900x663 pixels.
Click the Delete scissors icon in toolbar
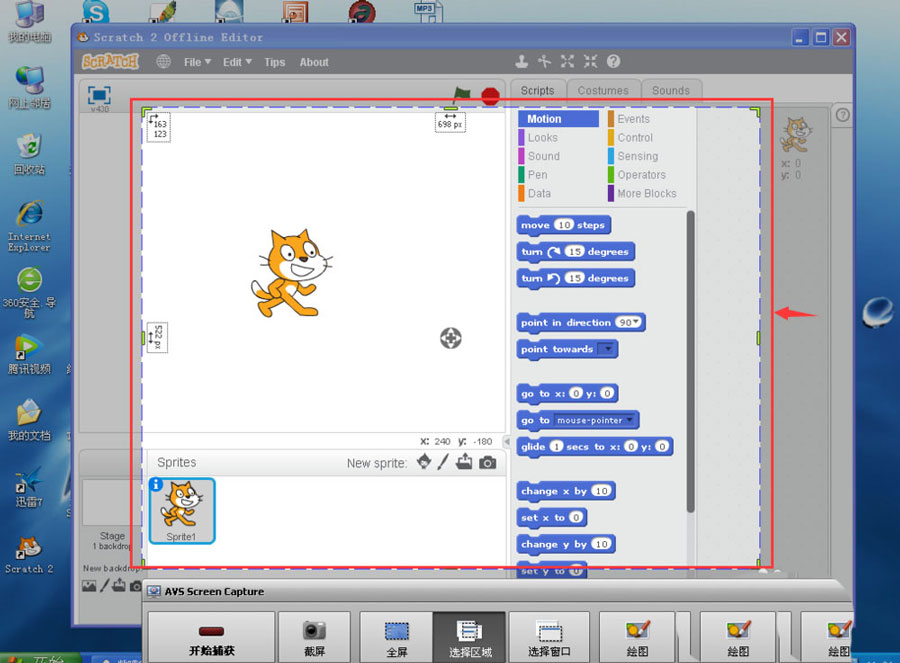[x=544, y=61]
